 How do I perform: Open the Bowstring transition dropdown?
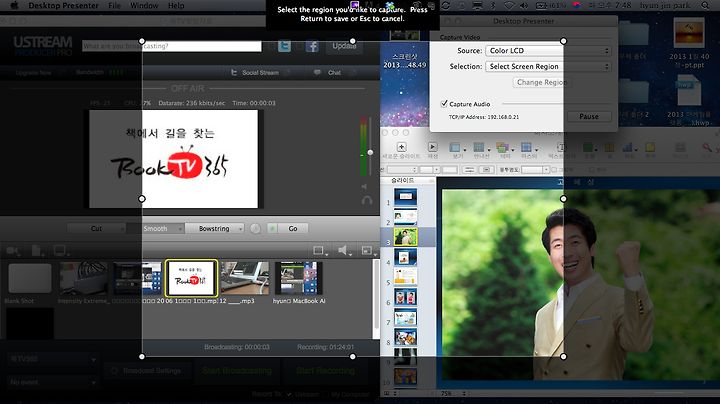(215, 228)
